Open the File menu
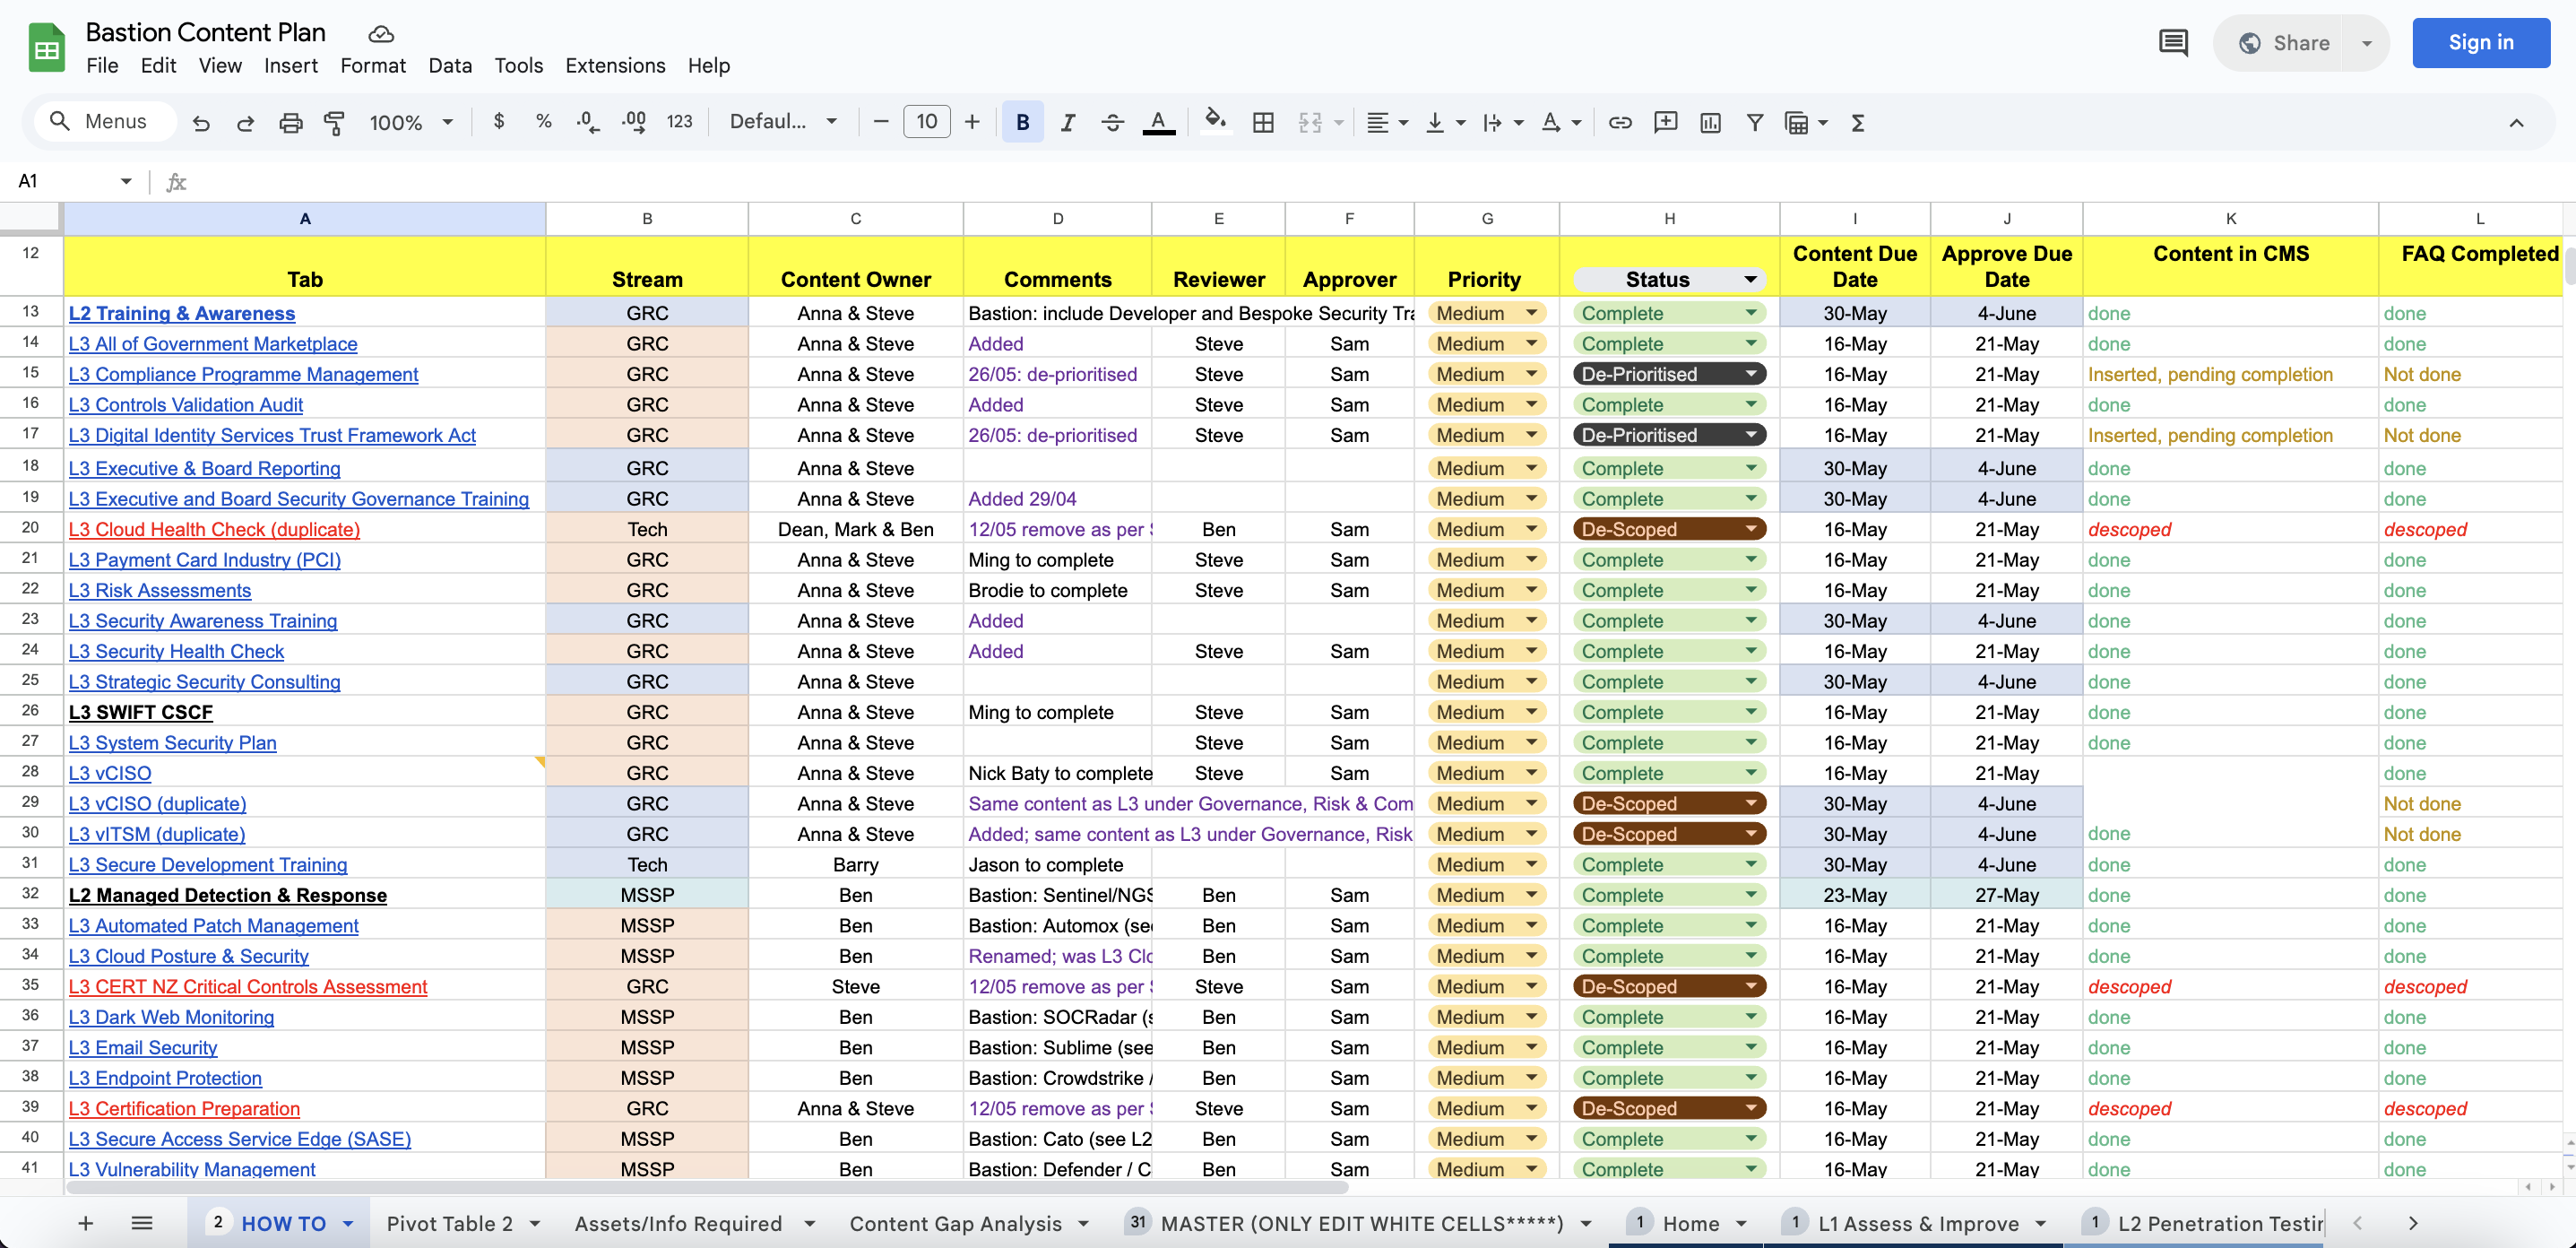 coord(102,66)
